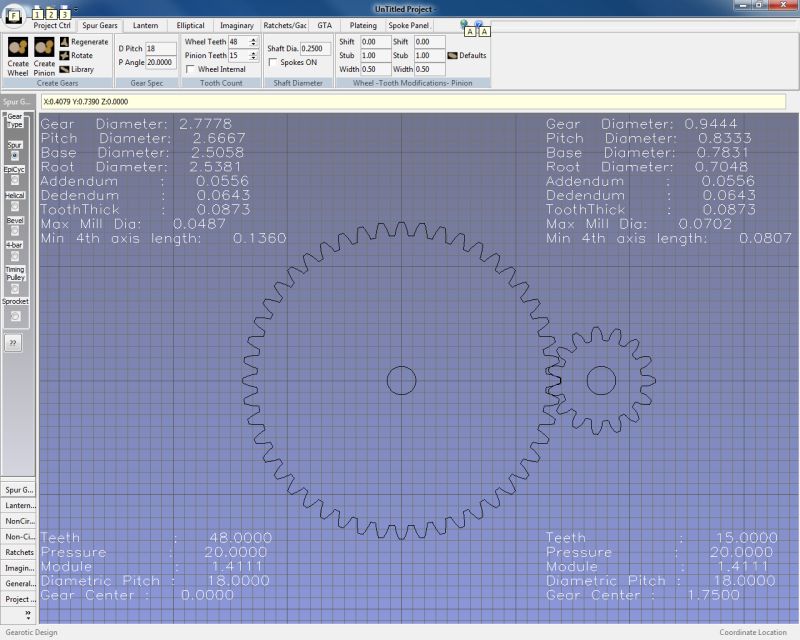Open the Ratchets/Gac tab
Screen dimensions: 800x640
(x=285, y=25)
